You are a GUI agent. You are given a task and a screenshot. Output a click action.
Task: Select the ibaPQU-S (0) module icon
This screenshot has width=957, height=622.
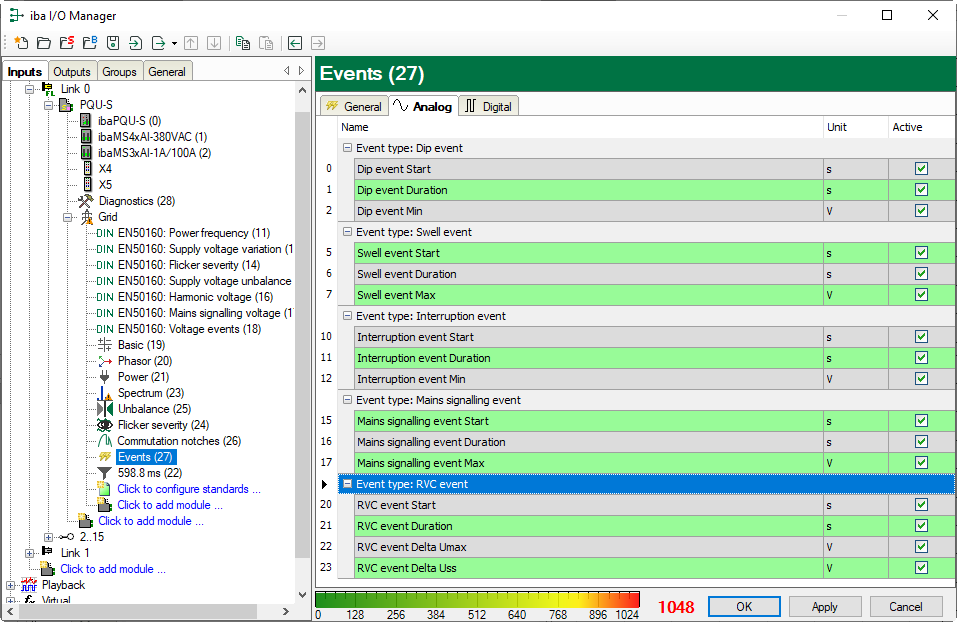86,121
